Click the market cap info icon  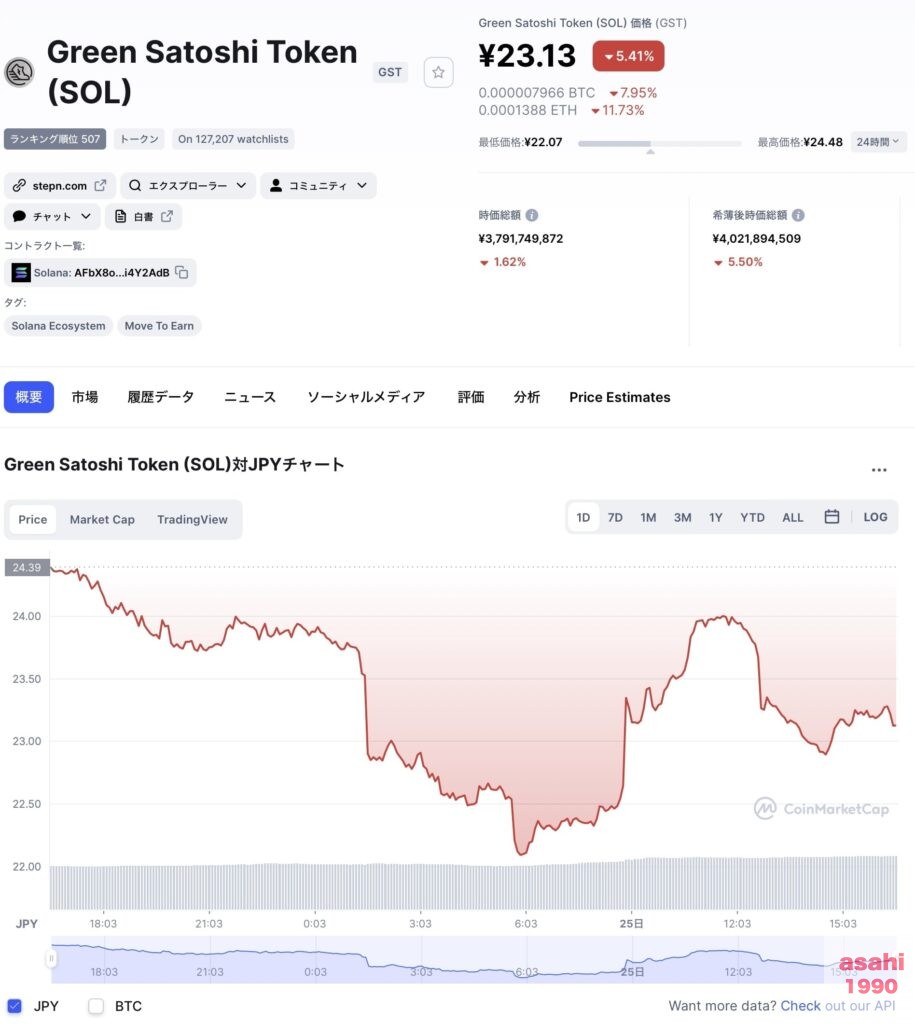tap(532, 215)
